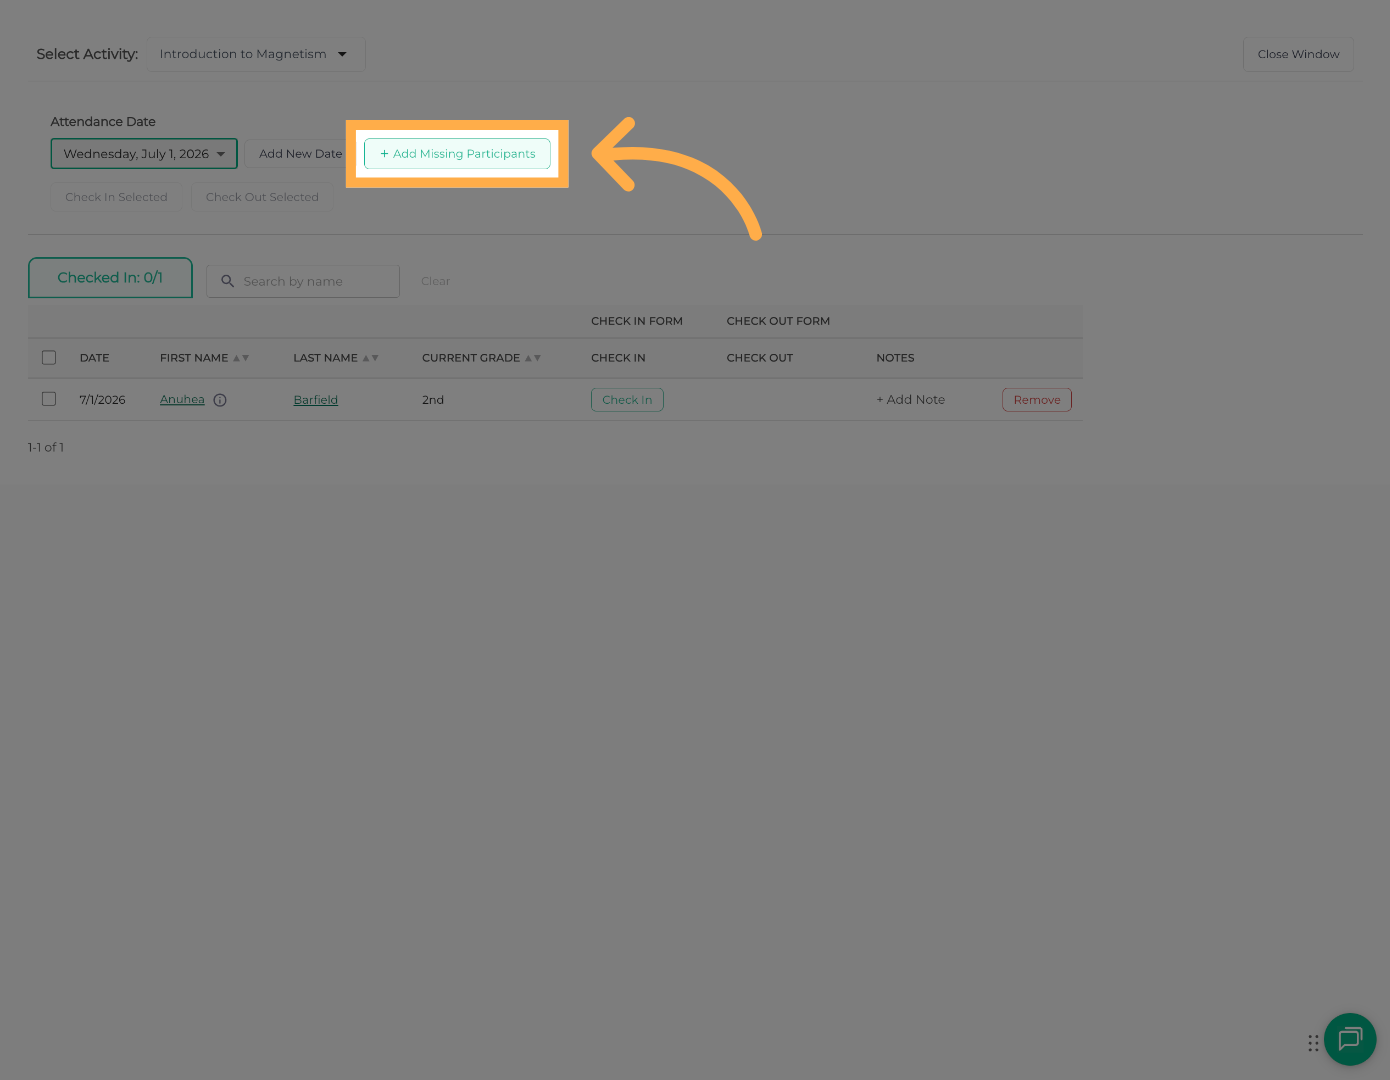Click Check In Selected button
This screenshot has width=1390, height=1080.
pyautogui.click(x=116, y=197)
